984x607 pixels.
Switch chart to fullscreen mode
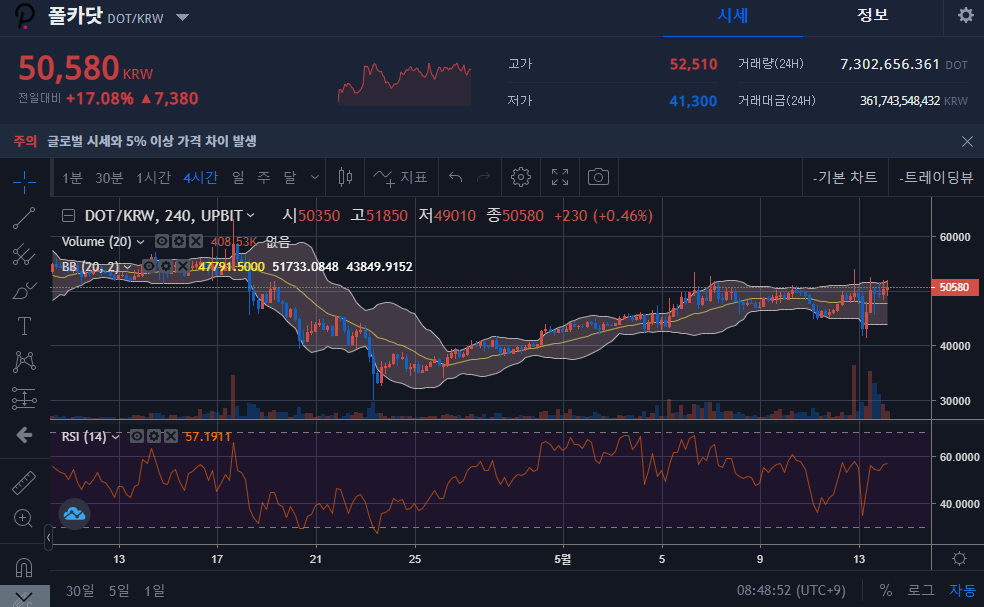[560, 178]
